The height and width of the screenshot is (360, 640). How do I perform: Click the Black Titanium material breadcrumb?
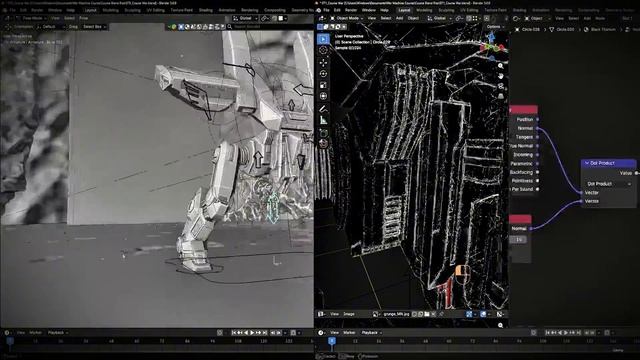600,29
